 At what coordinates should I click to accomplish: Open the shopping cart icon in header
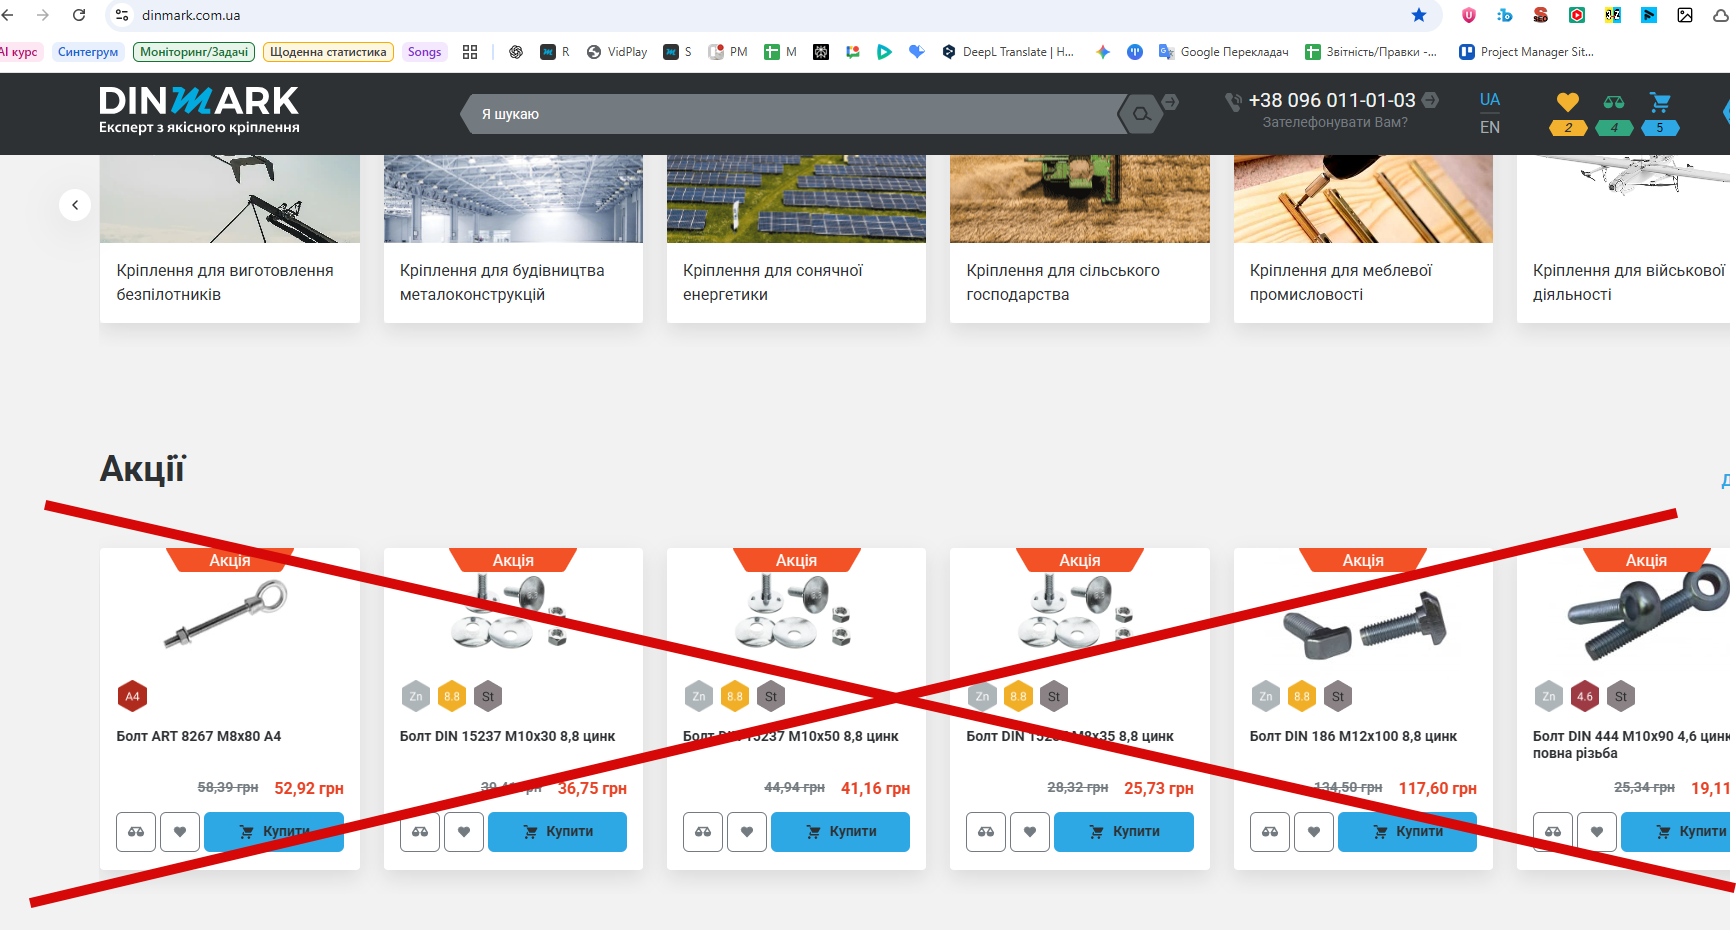(x=1660, y=102)
